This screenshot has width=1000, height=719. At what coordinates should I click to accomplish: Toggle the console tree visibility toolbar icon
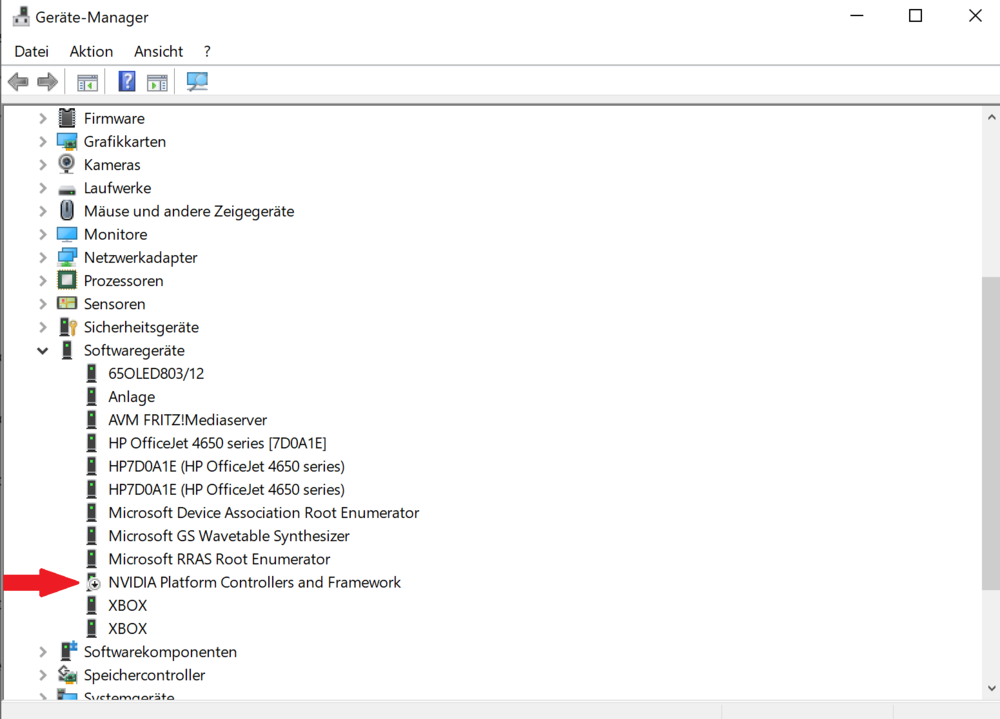pos(87,81)
